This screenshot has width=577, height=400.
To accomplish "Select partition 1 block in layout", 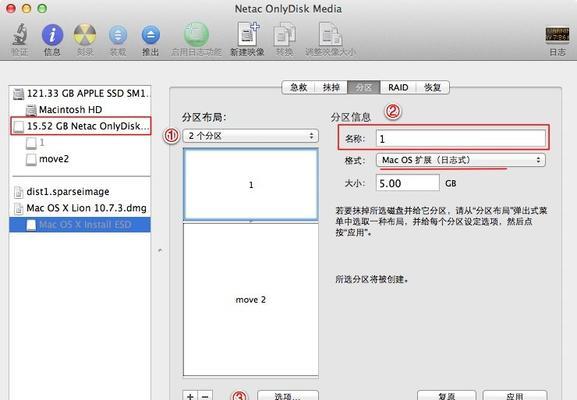I will [251, 184].
